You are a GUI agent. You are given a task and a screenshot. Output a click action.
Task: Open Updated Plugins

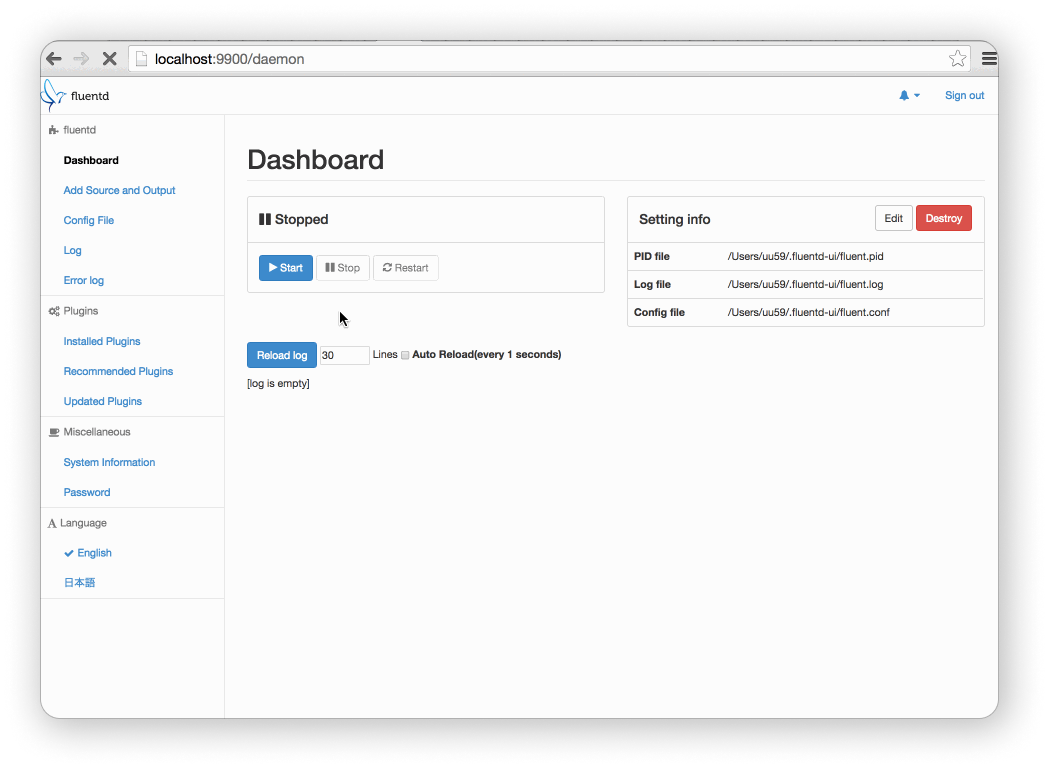102,402
